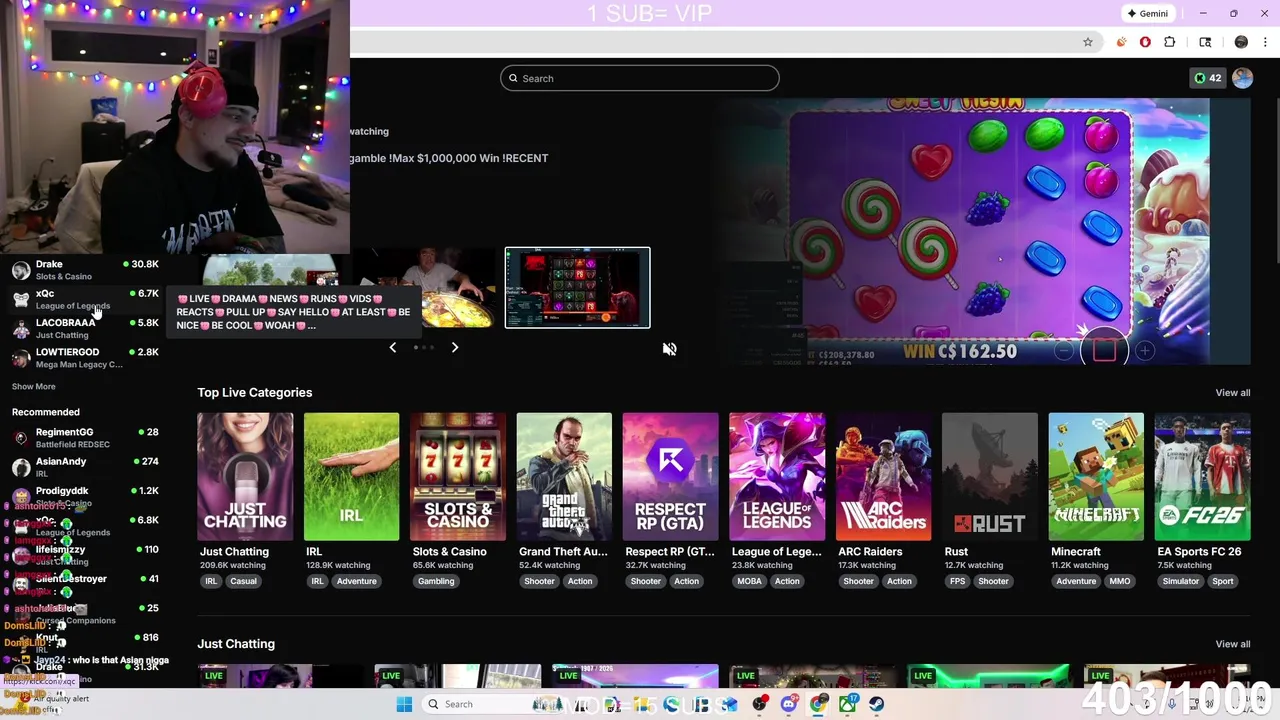
Task: Open the Chrome profile avatar
Action: 1241,42
